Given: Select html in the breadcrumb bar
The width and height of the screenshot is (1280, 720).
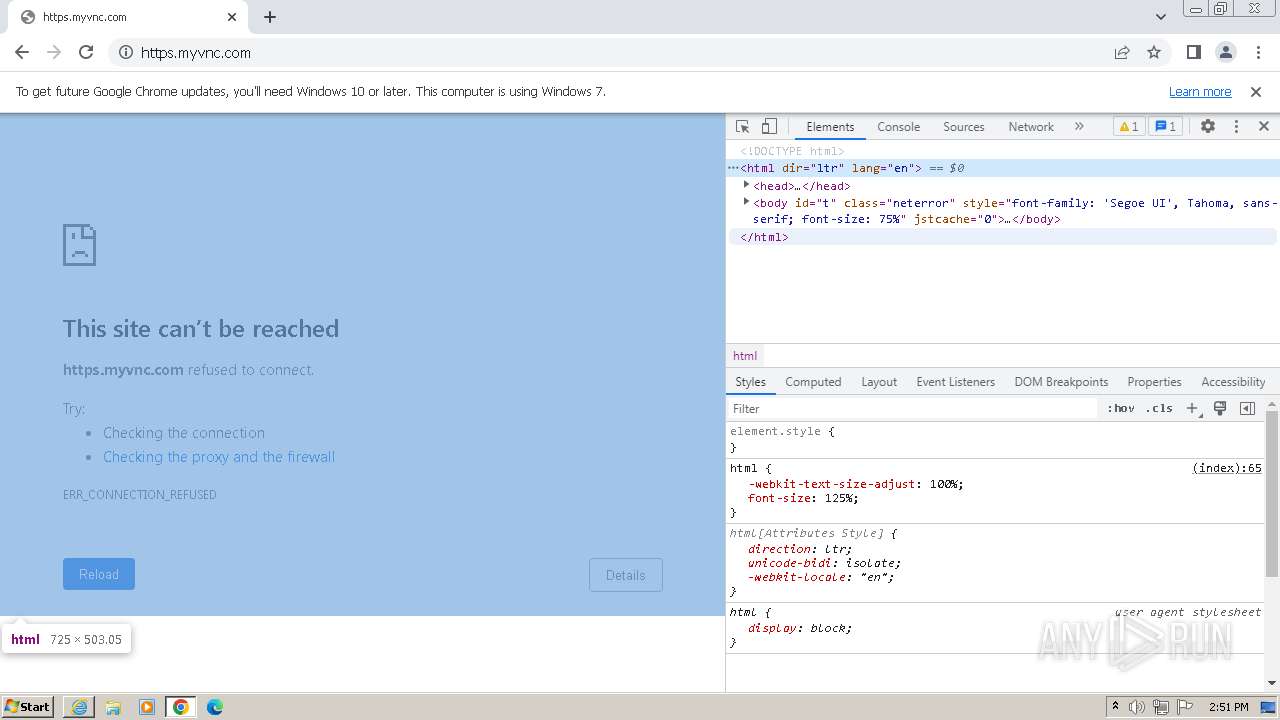Looking at the screenshot, I should click(x=745, y=356).
